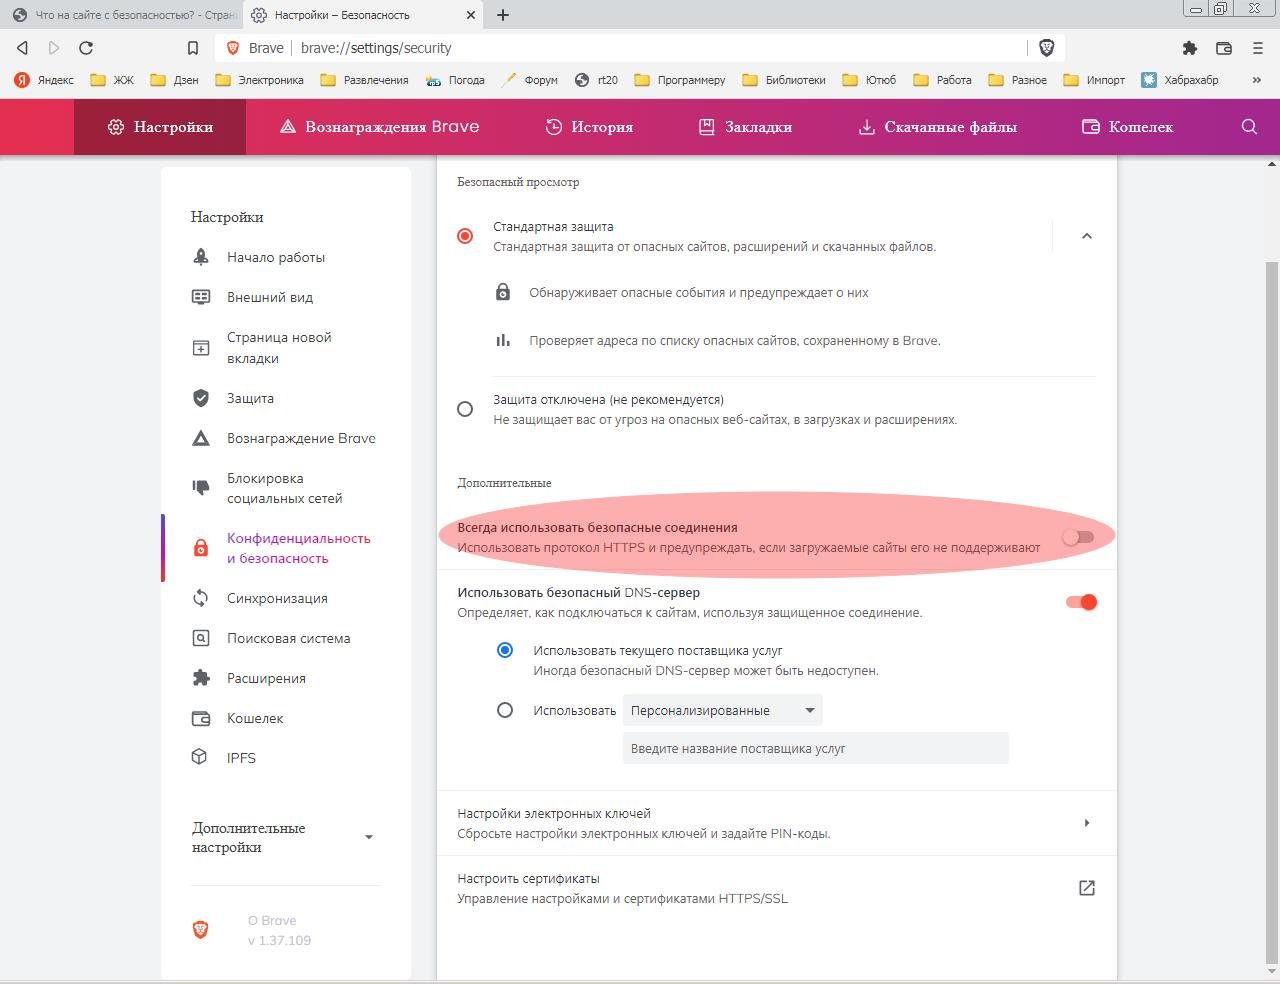Viewport: 1280px width, 984px height.
Task: Open the ЖЖ bookmark folder
Action: [x=112, y=80]
